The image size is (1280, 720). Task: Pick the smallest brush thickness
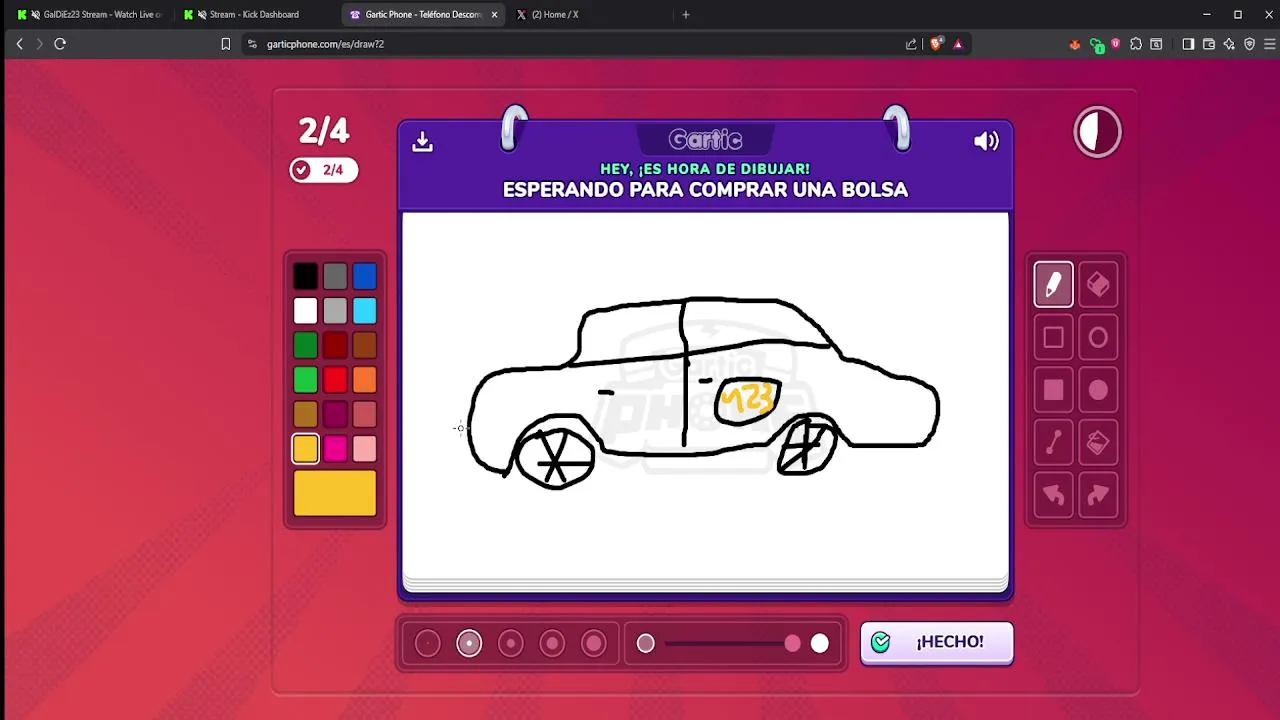[427, 643]
